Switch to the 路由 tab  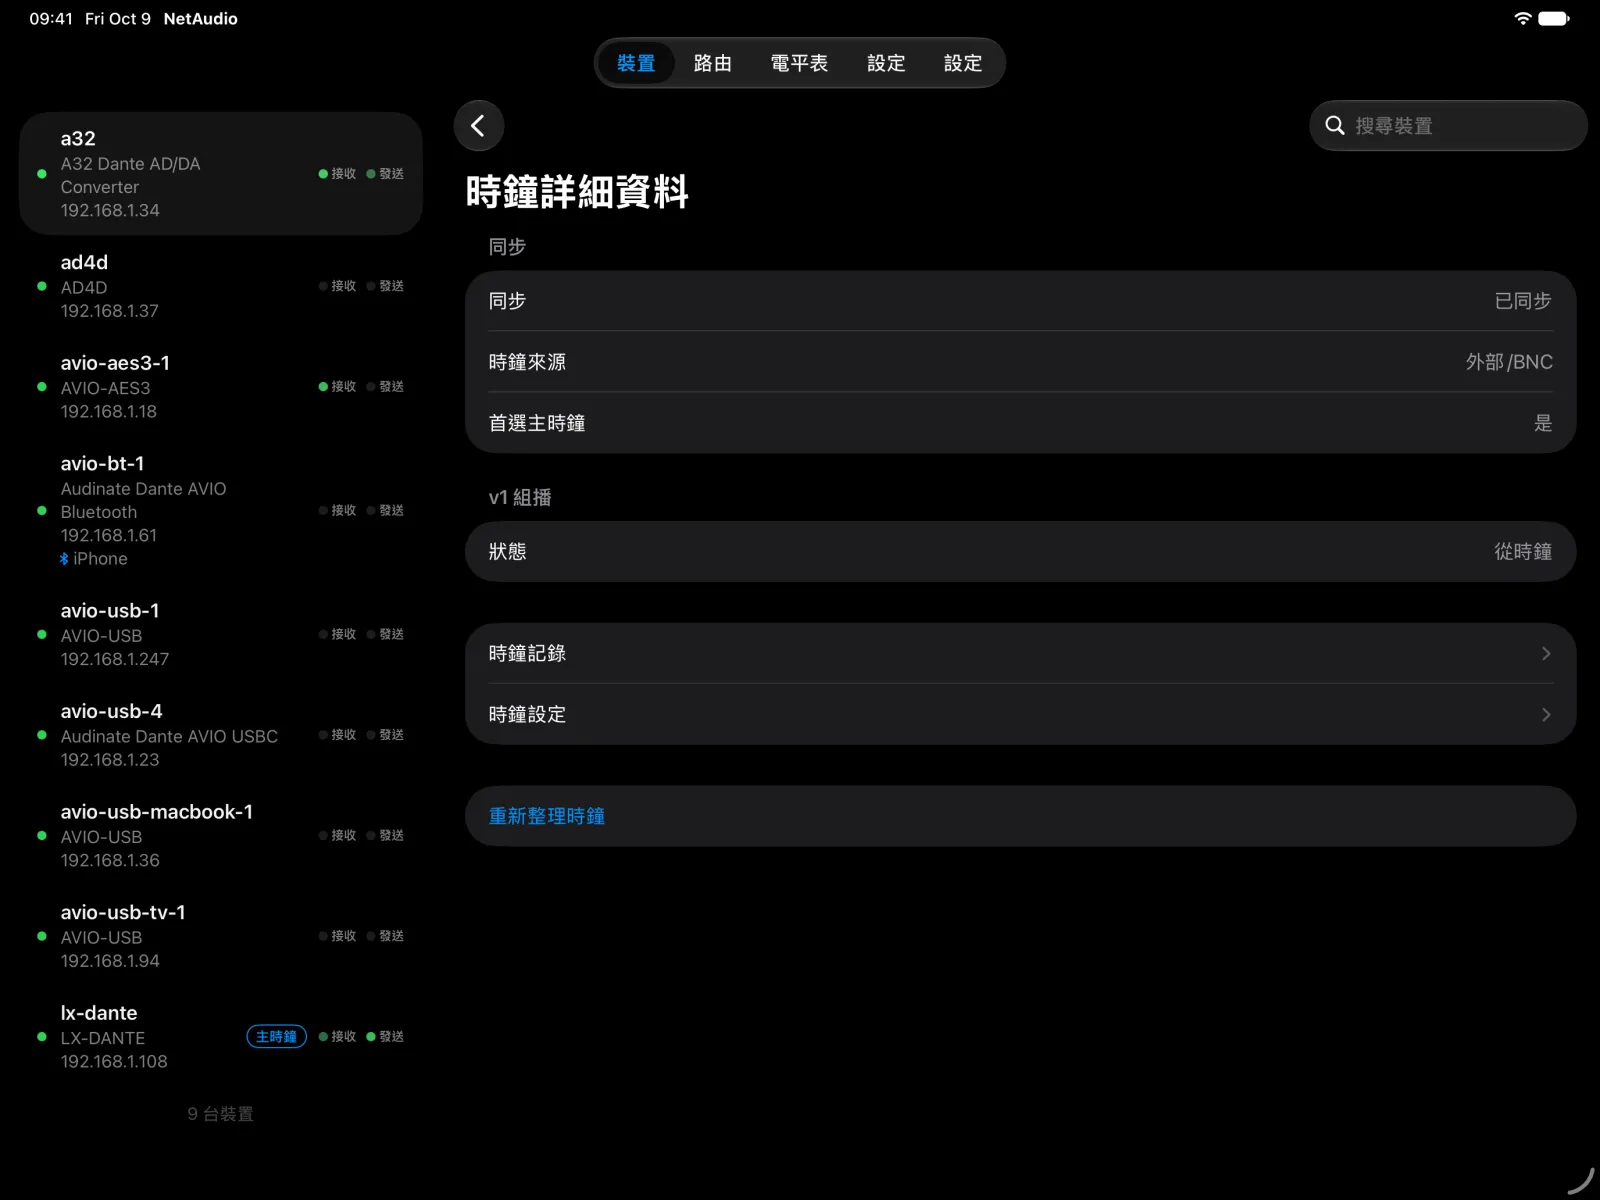(713, 63)
